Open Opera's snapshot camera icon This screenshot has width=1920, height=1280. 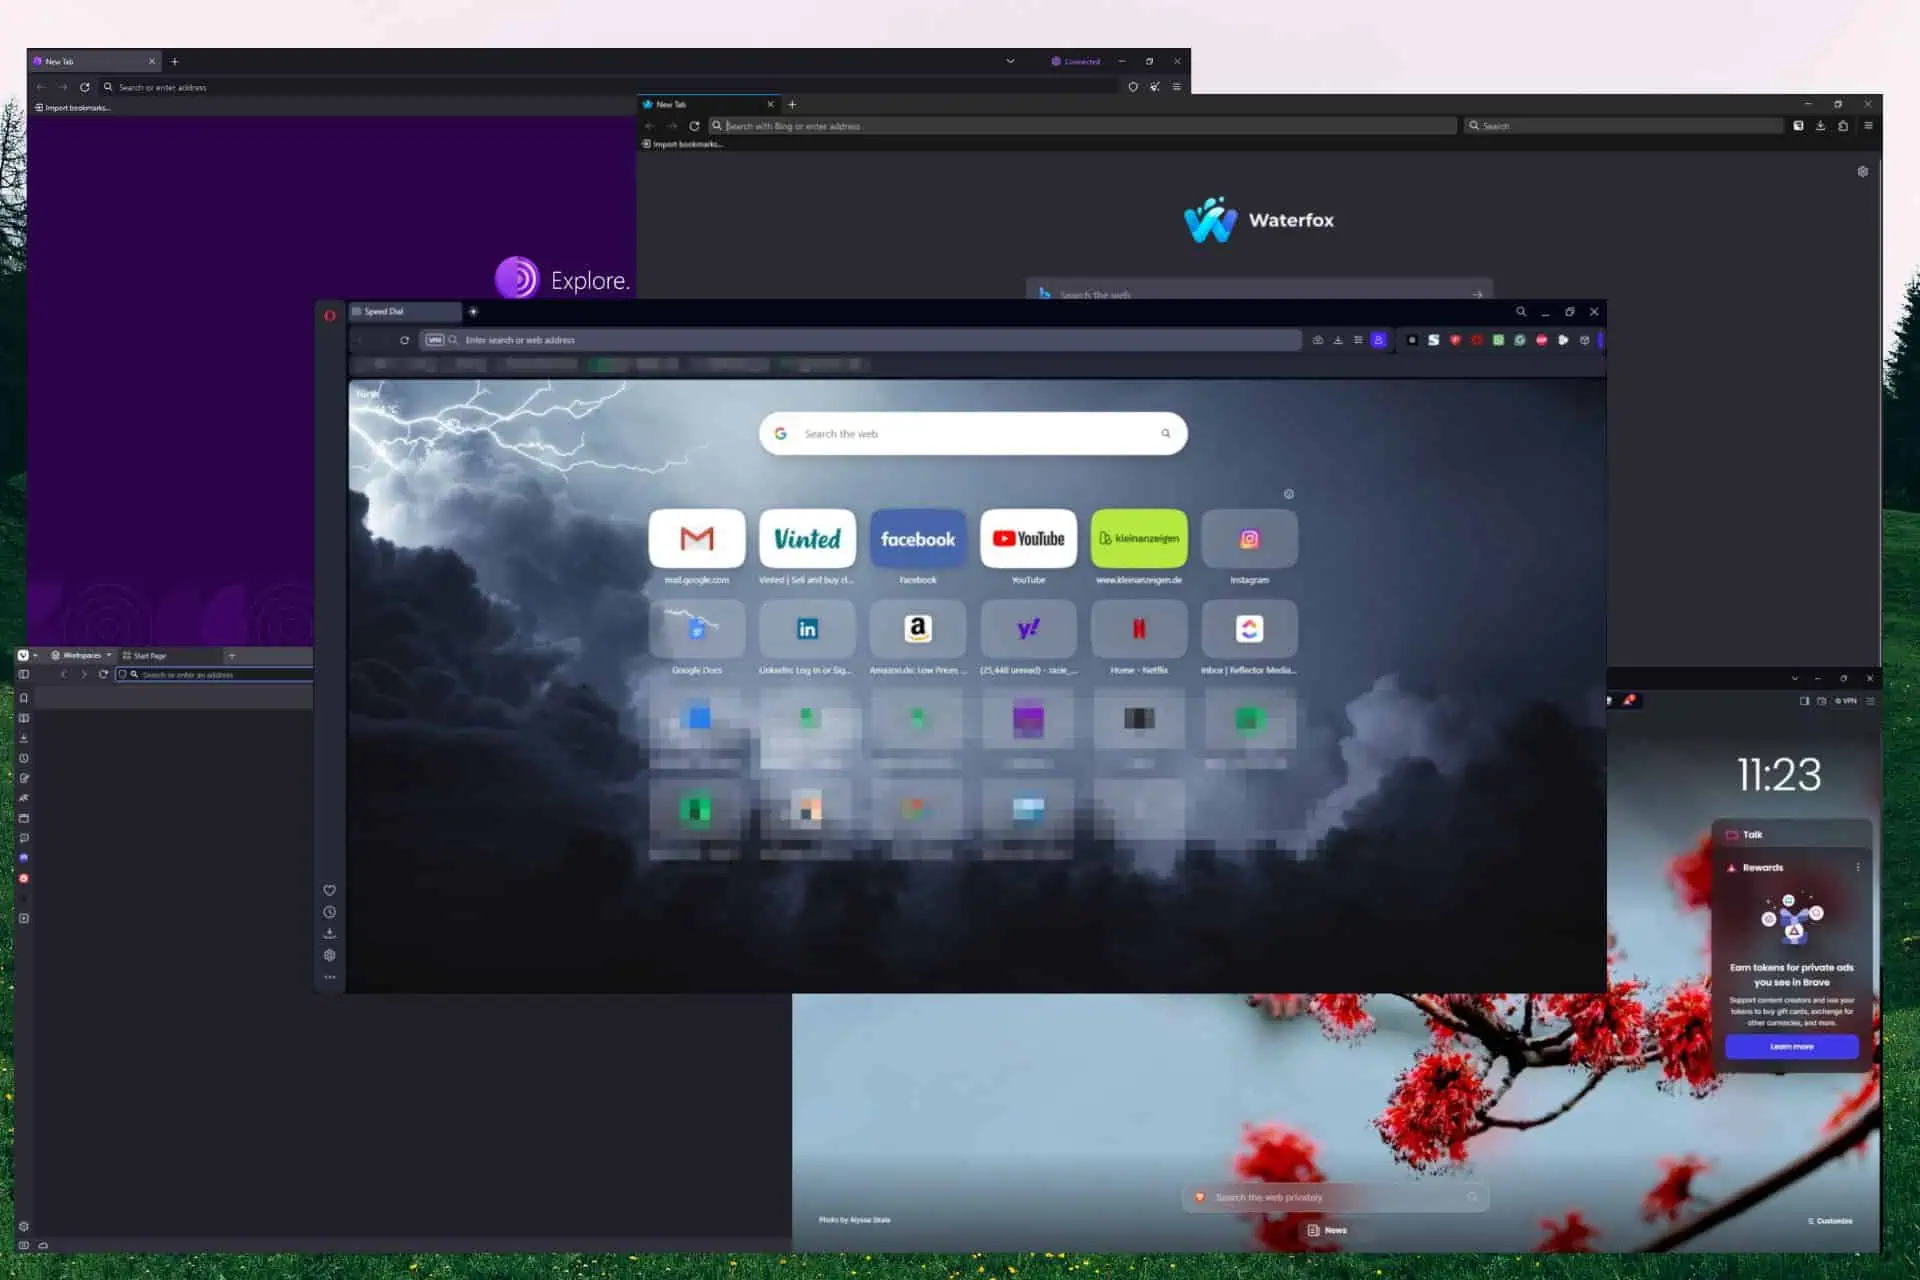[1318, 340]
